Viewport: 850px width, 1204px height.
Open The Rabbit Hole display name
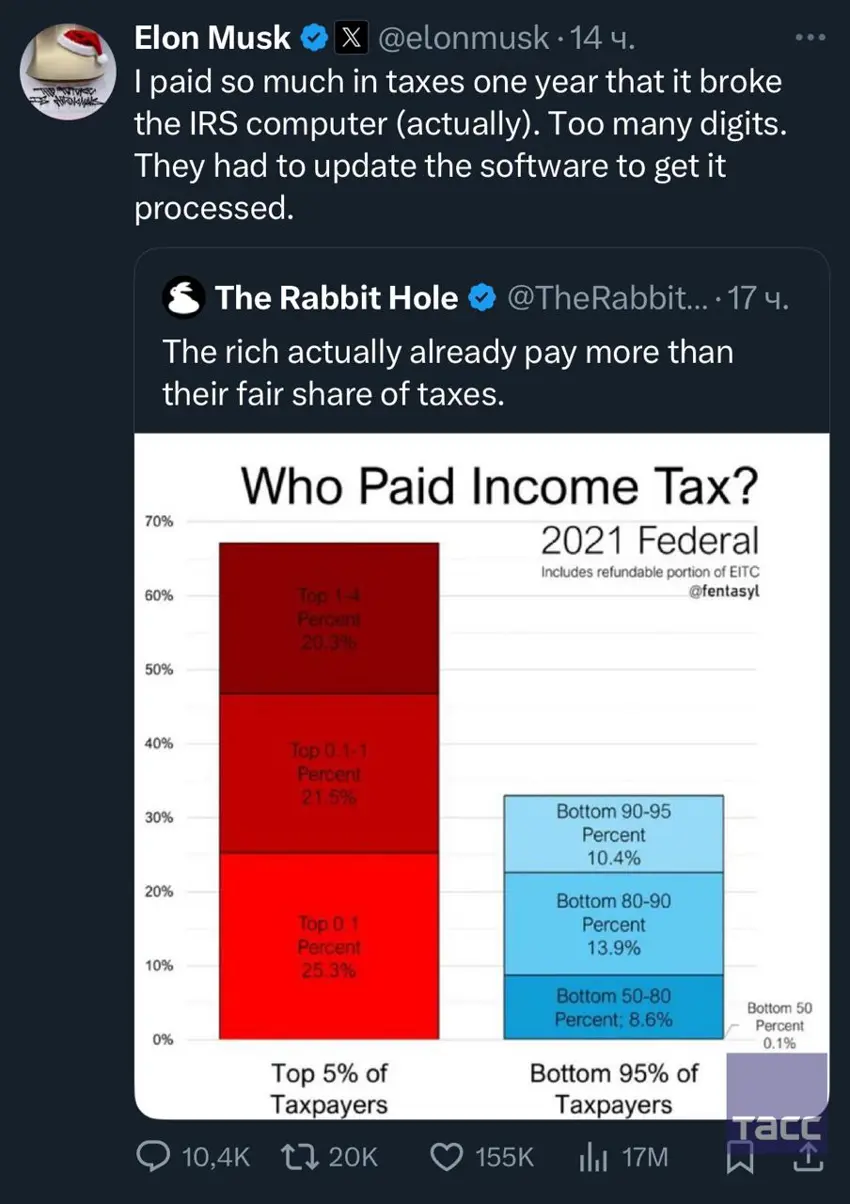point(337,298)
